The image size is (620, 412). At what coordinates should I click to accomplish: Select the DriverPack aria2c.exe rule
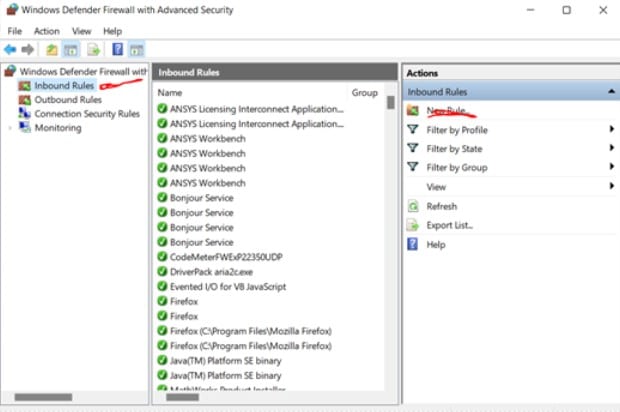click(x=211, y=272)
